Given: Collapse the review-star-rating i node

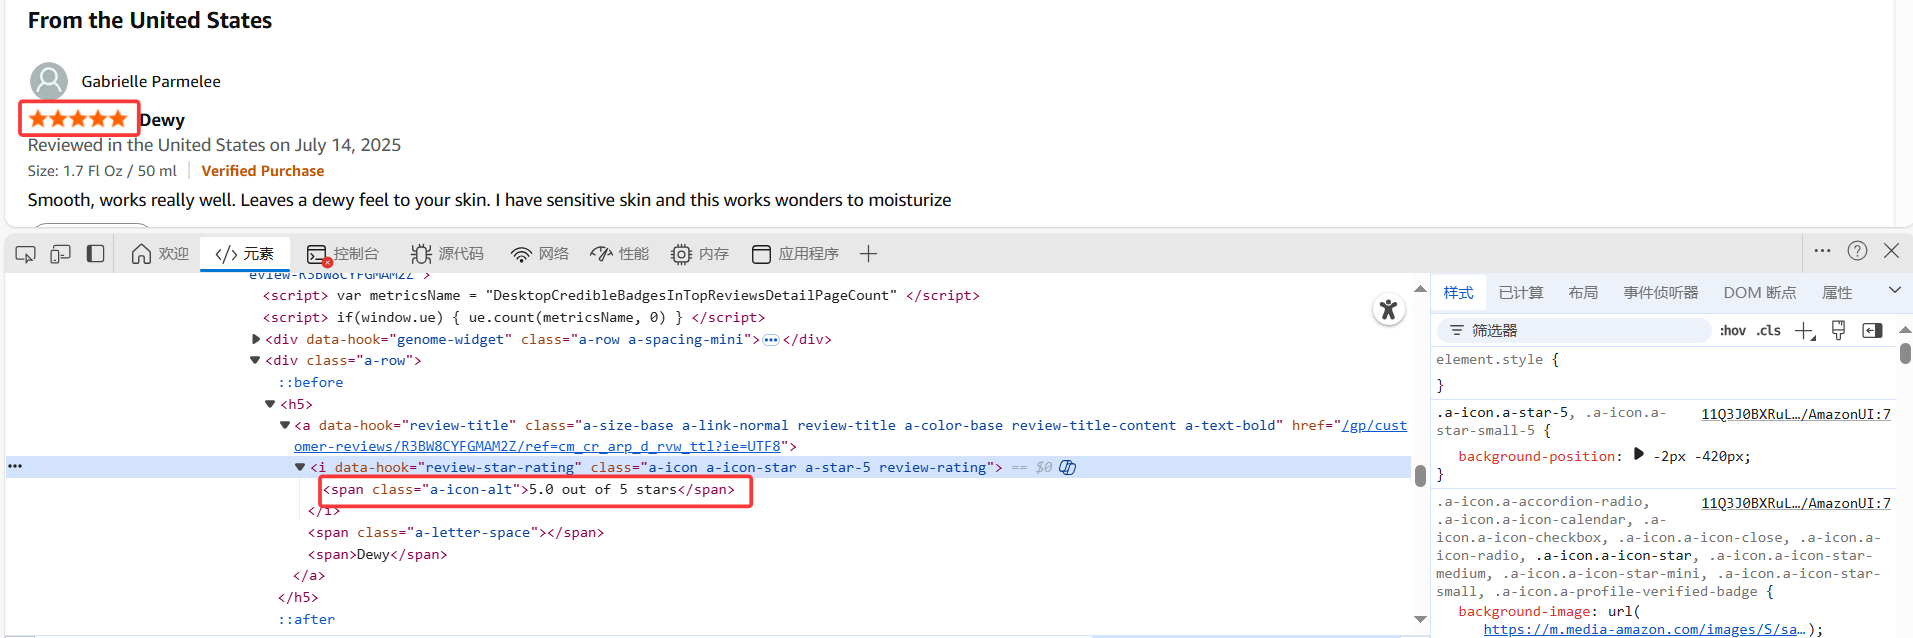Looking at the screenshot, I should (300, 467).
